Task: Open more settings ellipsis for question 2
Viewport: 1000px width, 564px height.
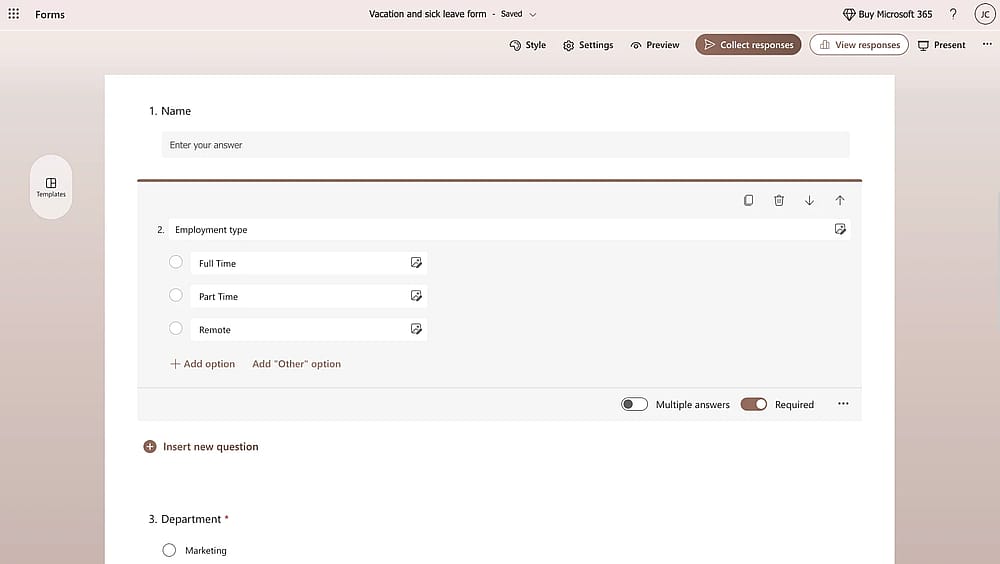Action: tap(843, 404)
